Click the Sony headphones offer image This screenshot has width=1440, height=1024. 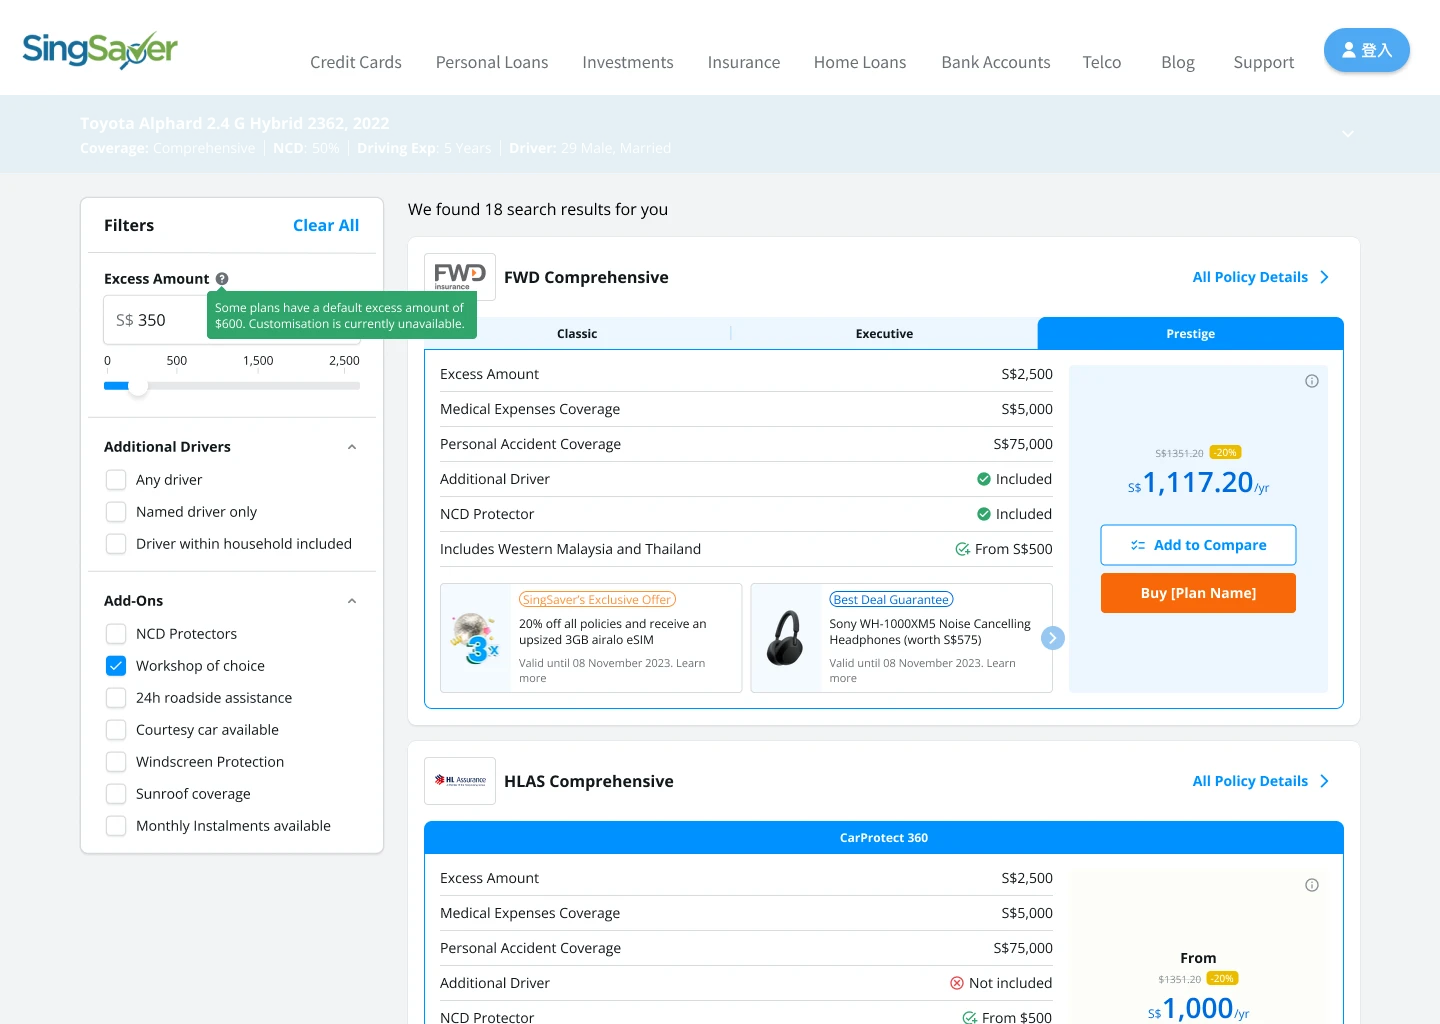pyautogui.click(x=785, y=638)
